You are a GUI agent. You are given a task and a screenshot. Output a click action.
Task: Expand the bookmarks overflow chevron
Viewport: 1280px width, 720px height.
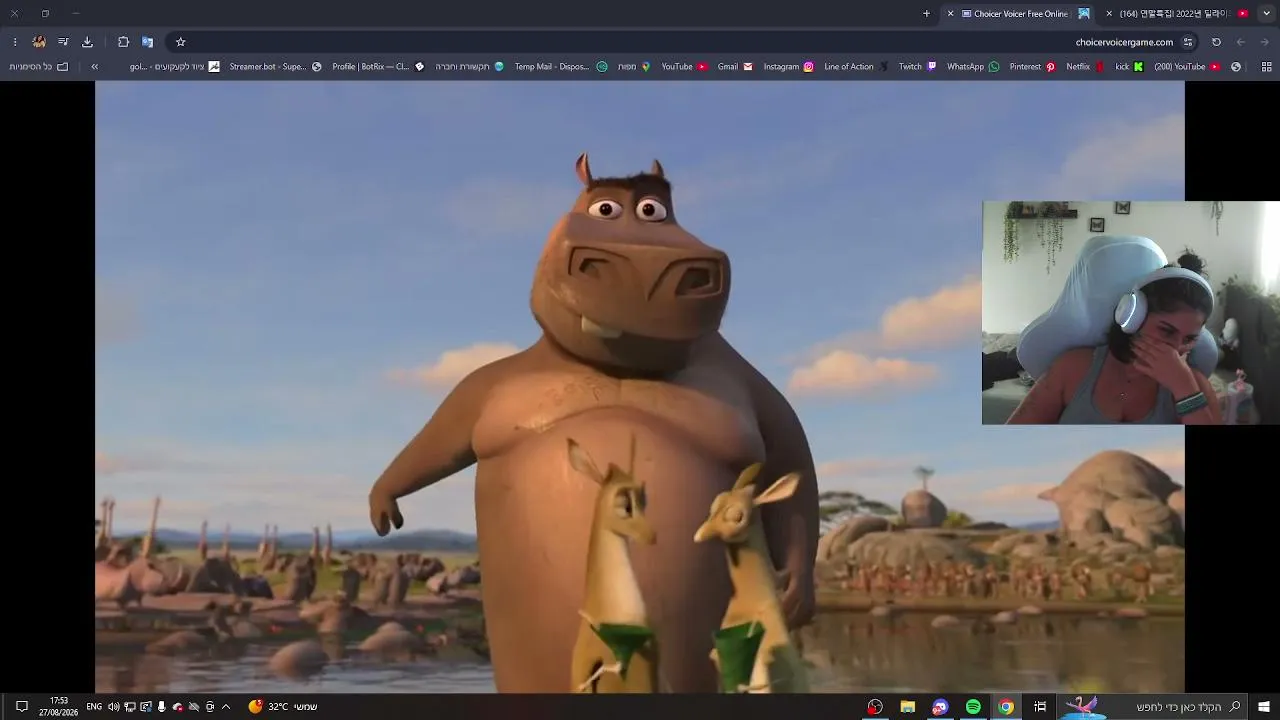(x=94, y=67)
